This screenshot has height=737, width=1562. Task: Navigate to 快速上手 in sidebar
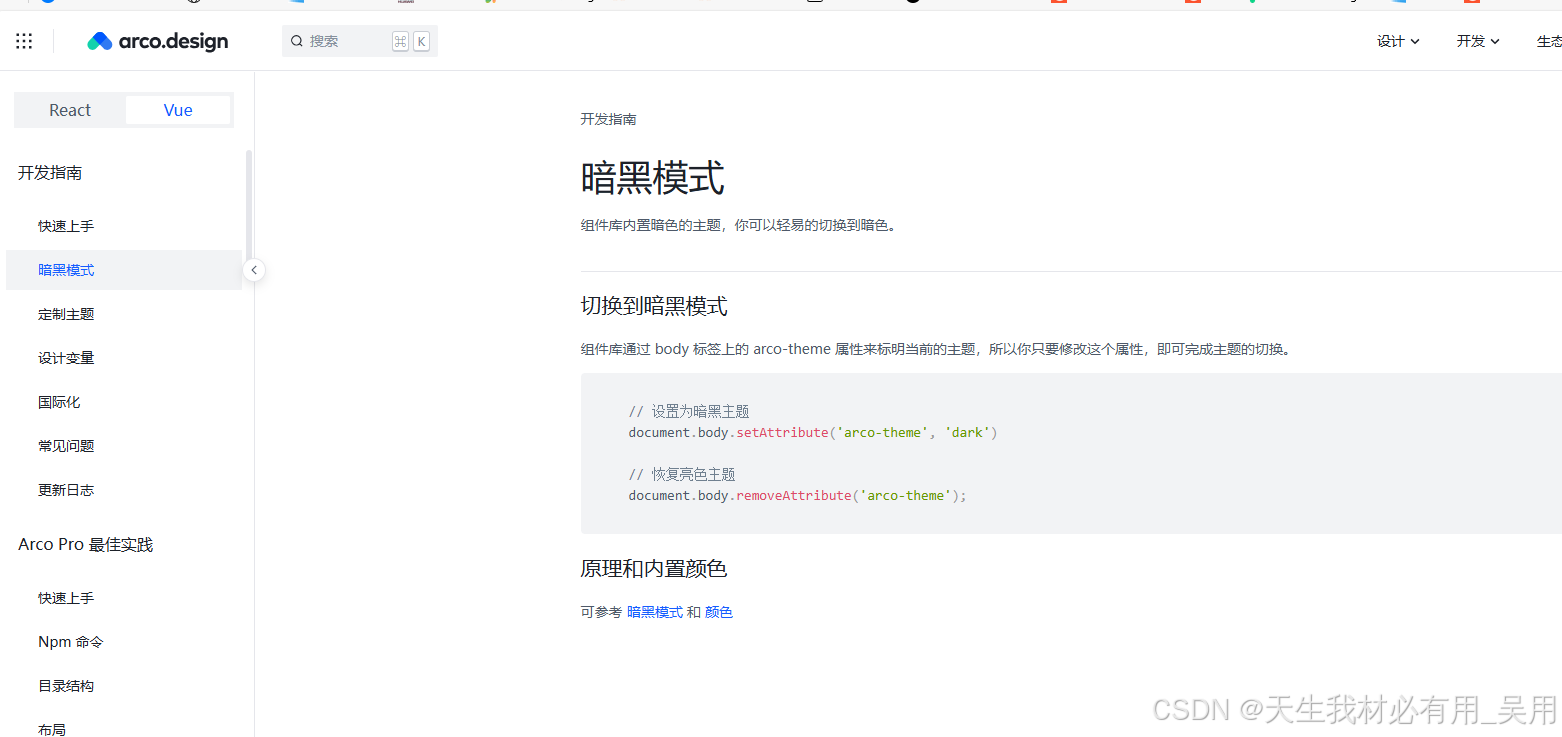click(66, 225)
